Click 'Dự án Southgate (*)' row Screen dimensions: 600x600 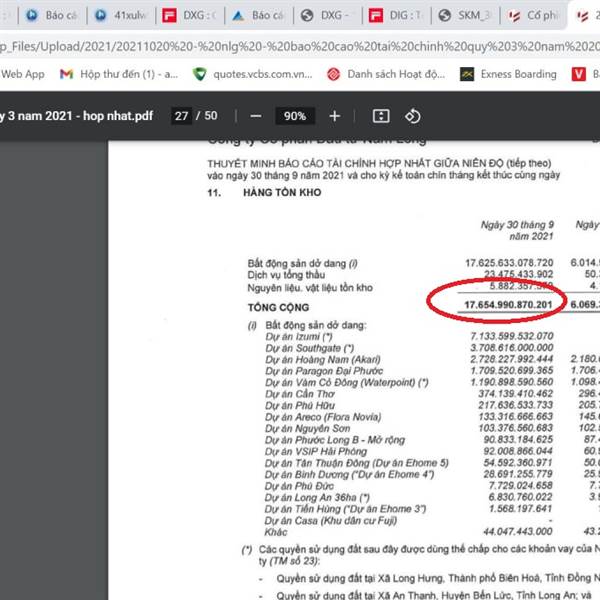click(310, 348)
